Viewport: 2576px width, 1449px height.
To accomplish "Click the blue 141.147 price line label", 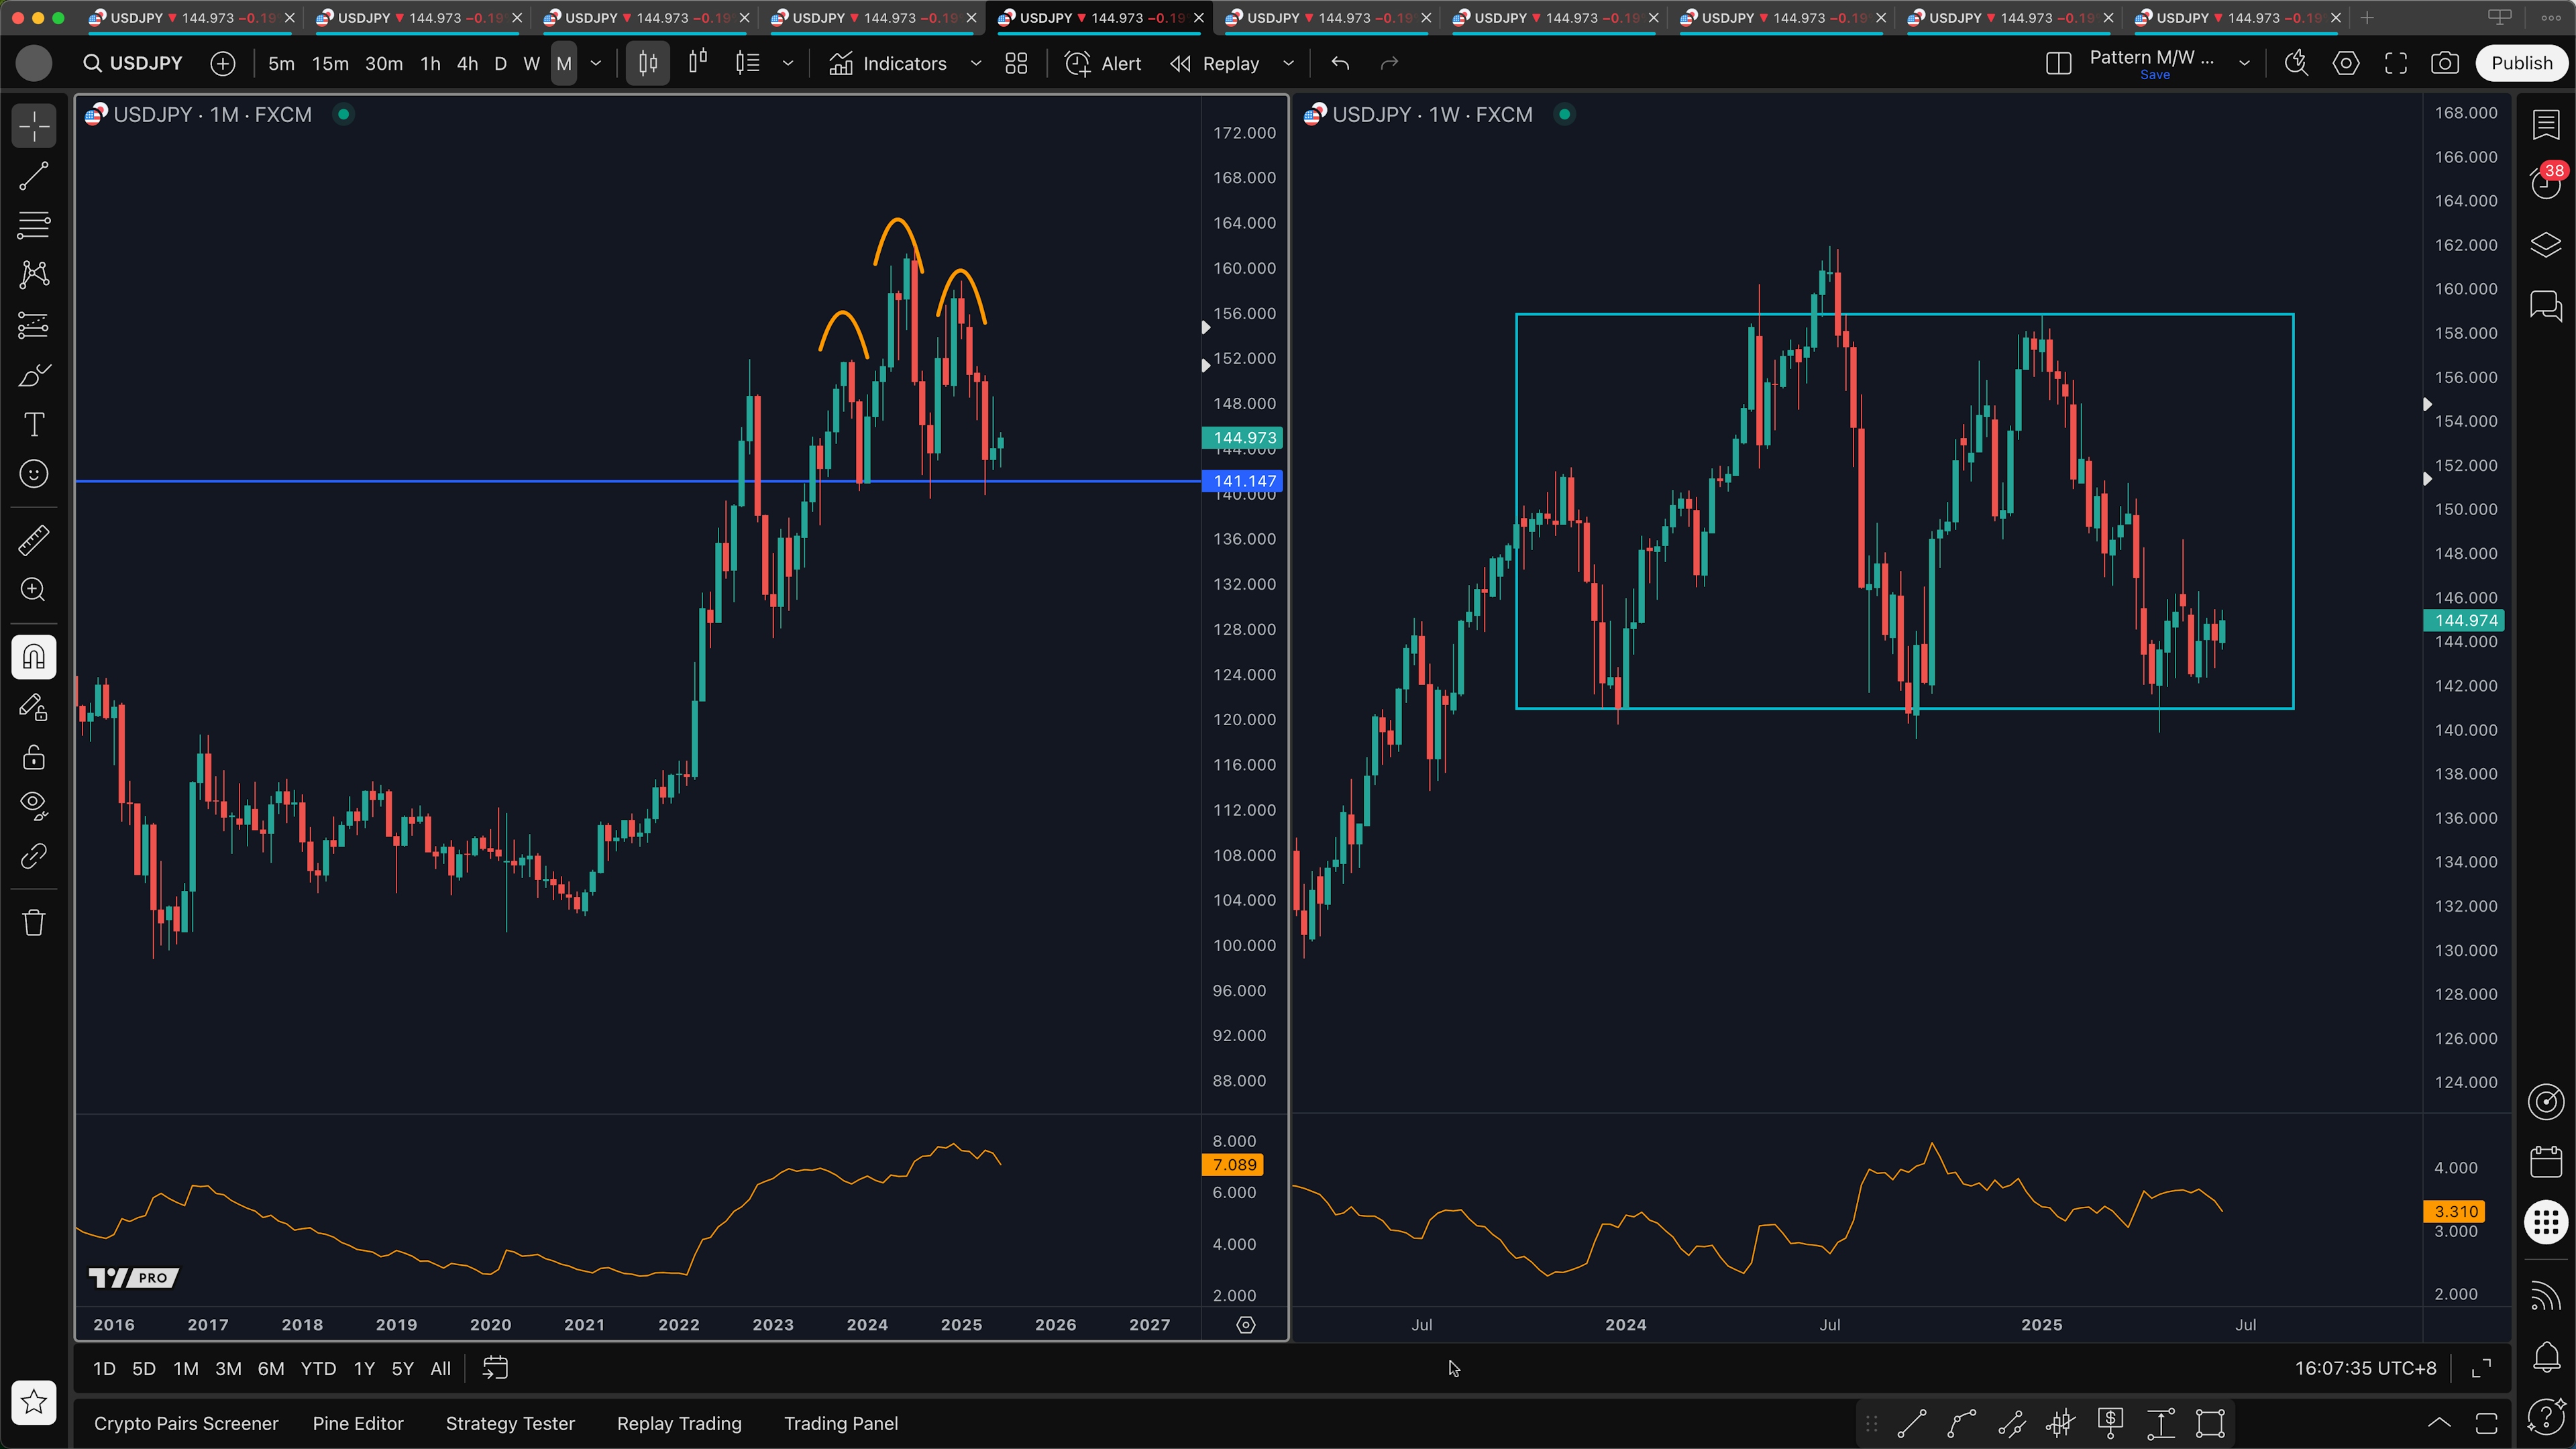I will (1243, 481).
